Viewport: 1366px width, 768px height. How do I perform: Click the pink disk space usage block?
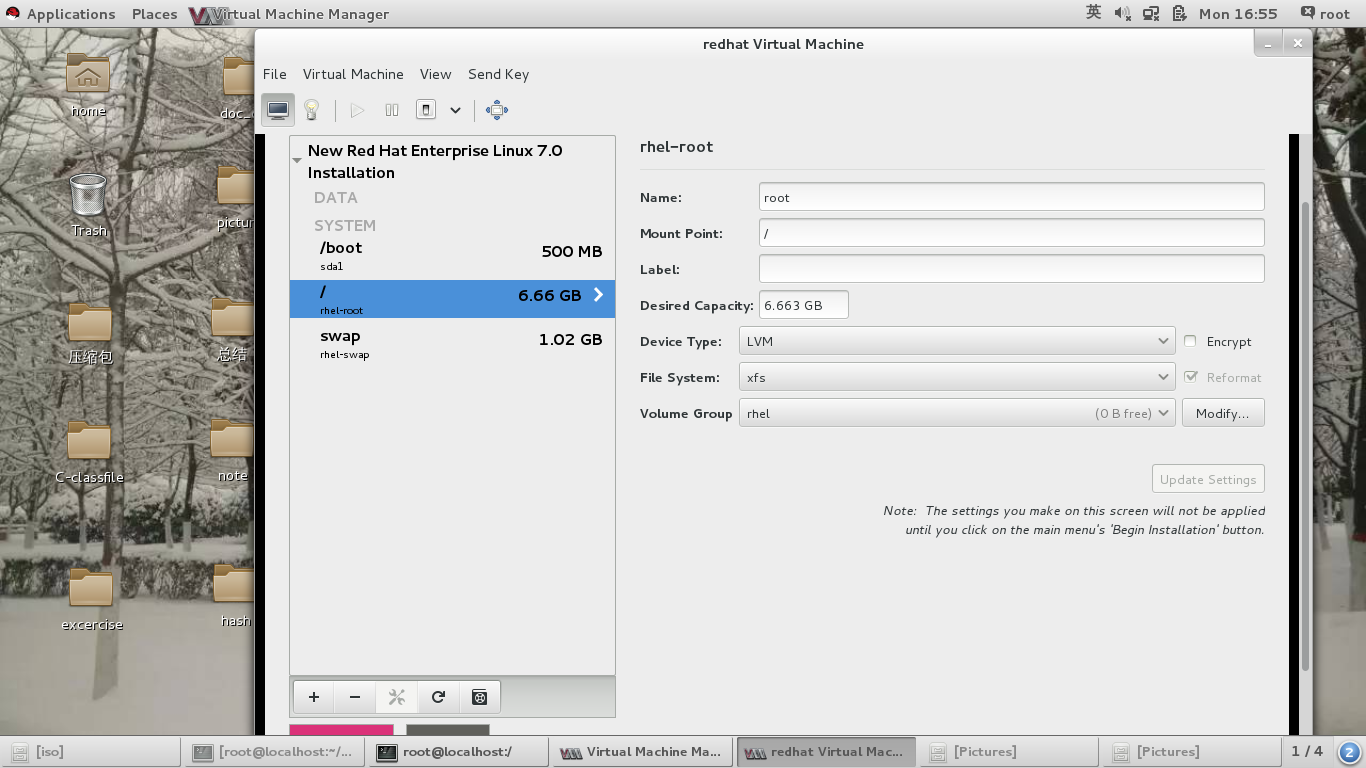[342, 730]
